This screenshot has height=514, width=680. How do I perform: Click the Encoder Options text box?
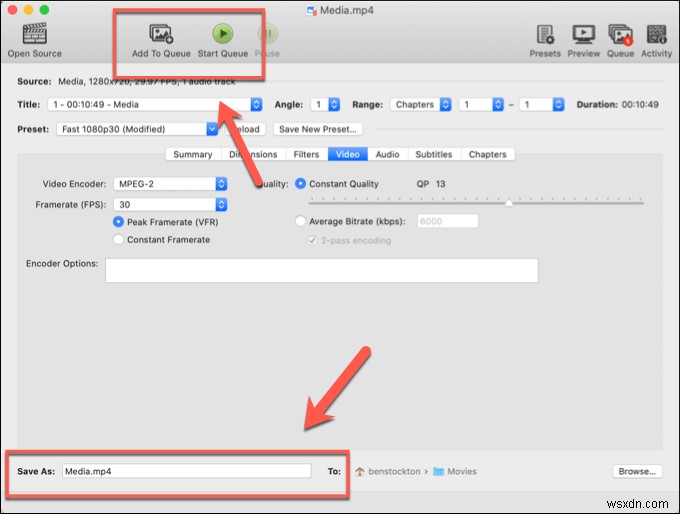(321, 271)
